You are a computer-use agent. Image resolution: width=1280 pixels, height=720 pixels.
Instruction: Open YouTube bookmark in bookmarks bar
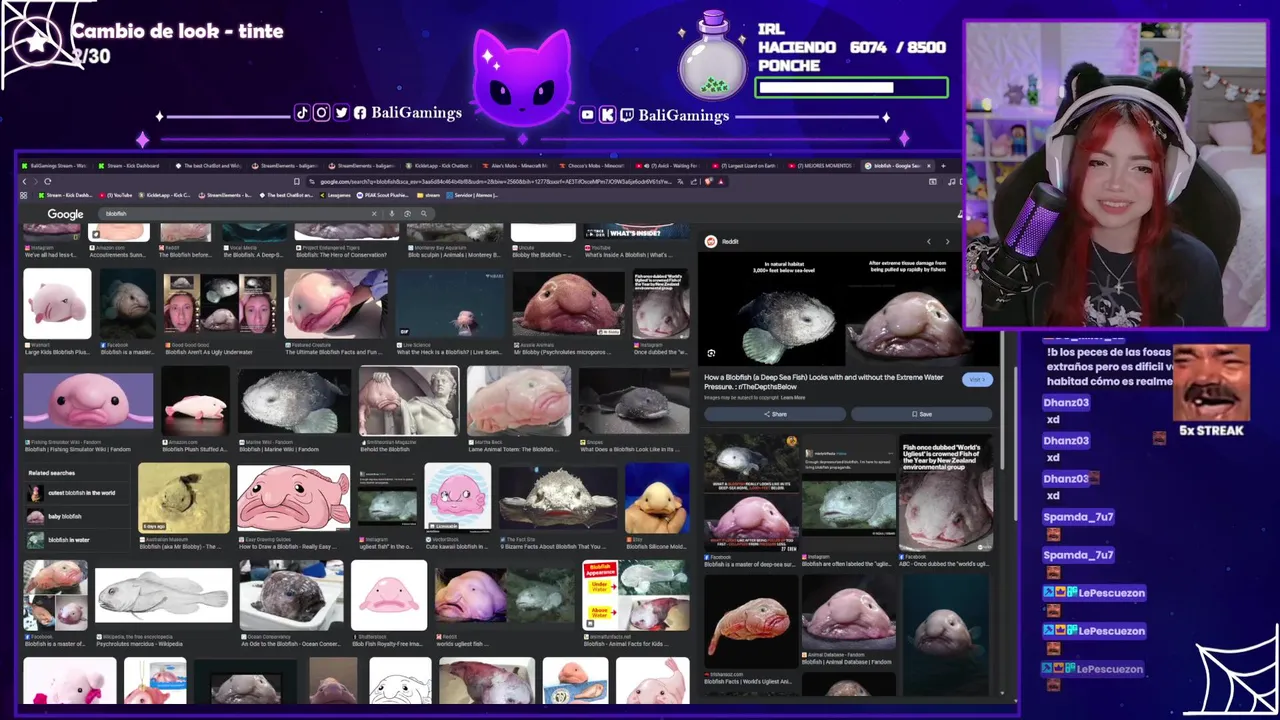116,195
